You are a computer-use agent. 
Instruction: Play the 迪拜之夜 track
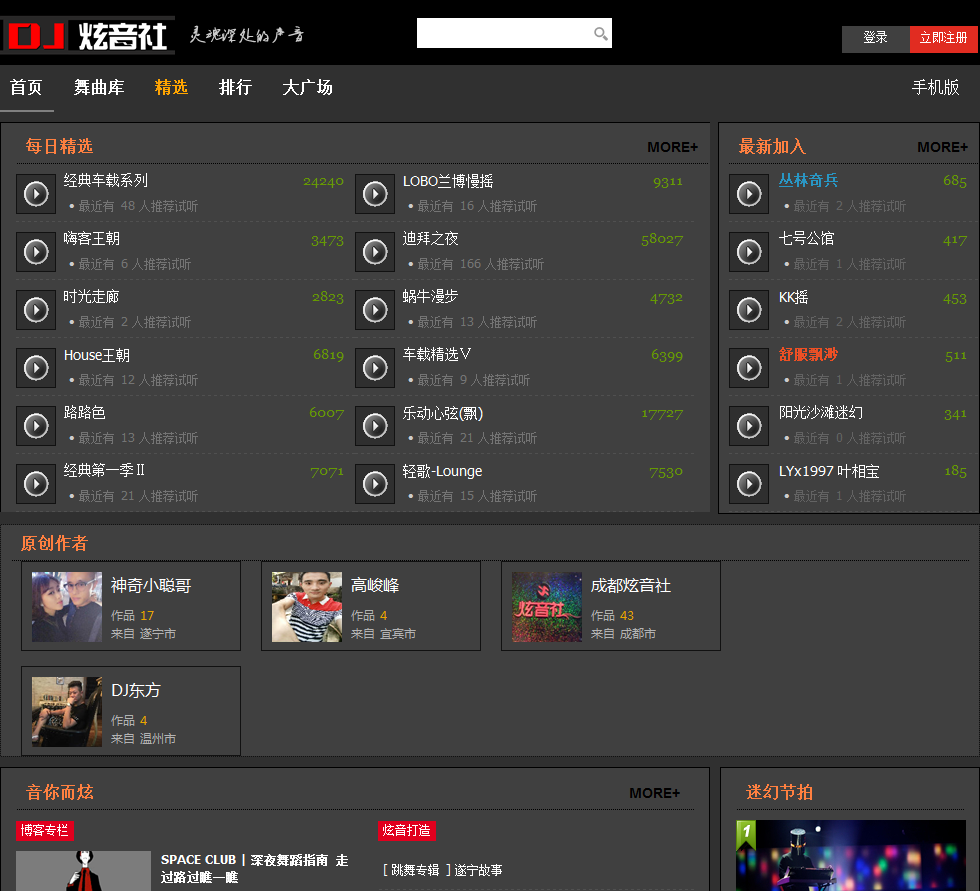coord(375,252)
